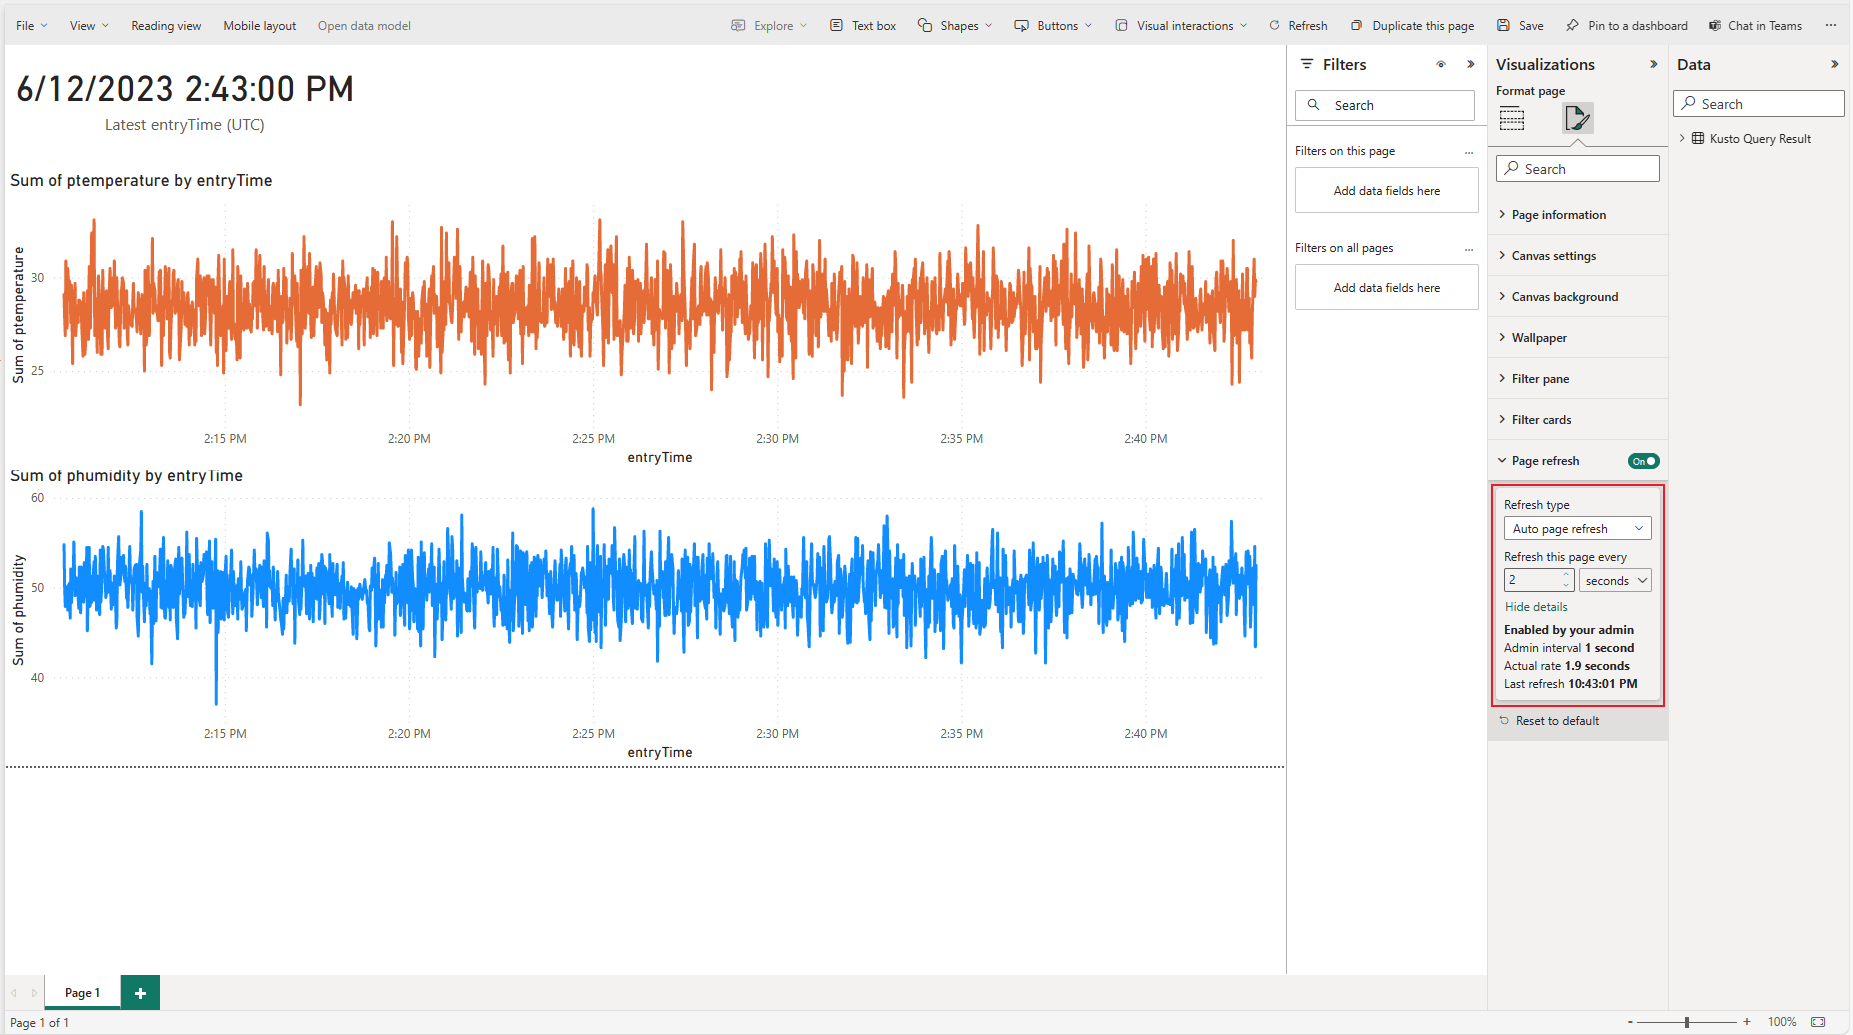This screenshot has width=1853, height=1035.
Task: Expand the Kusto Query Result table
Action: (1682, 139)
